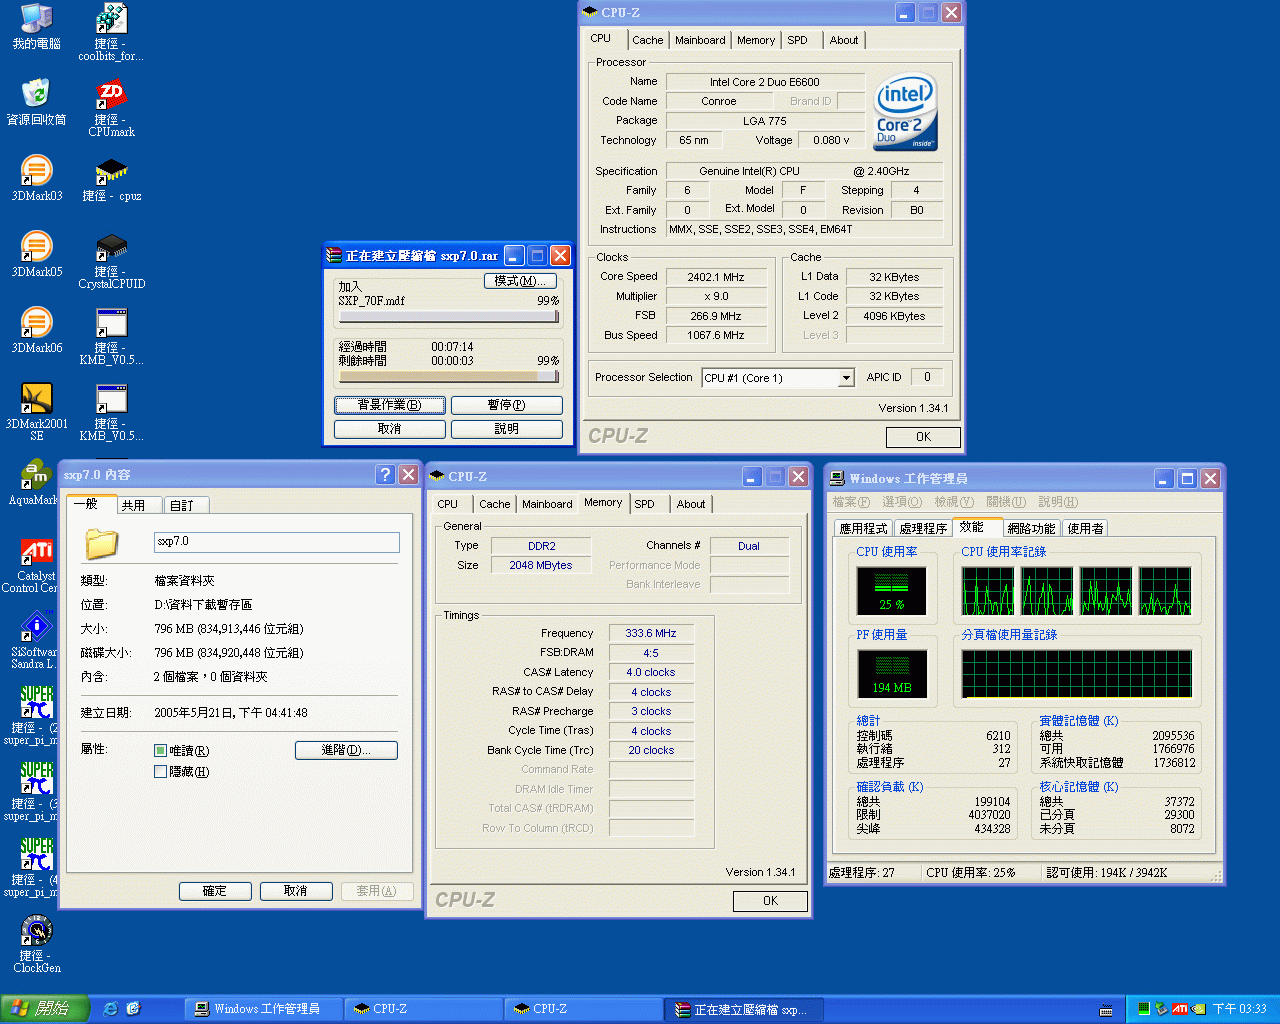Click the ATI tray icon
The image size is (1280, 1024).
coord(1179,1009)
